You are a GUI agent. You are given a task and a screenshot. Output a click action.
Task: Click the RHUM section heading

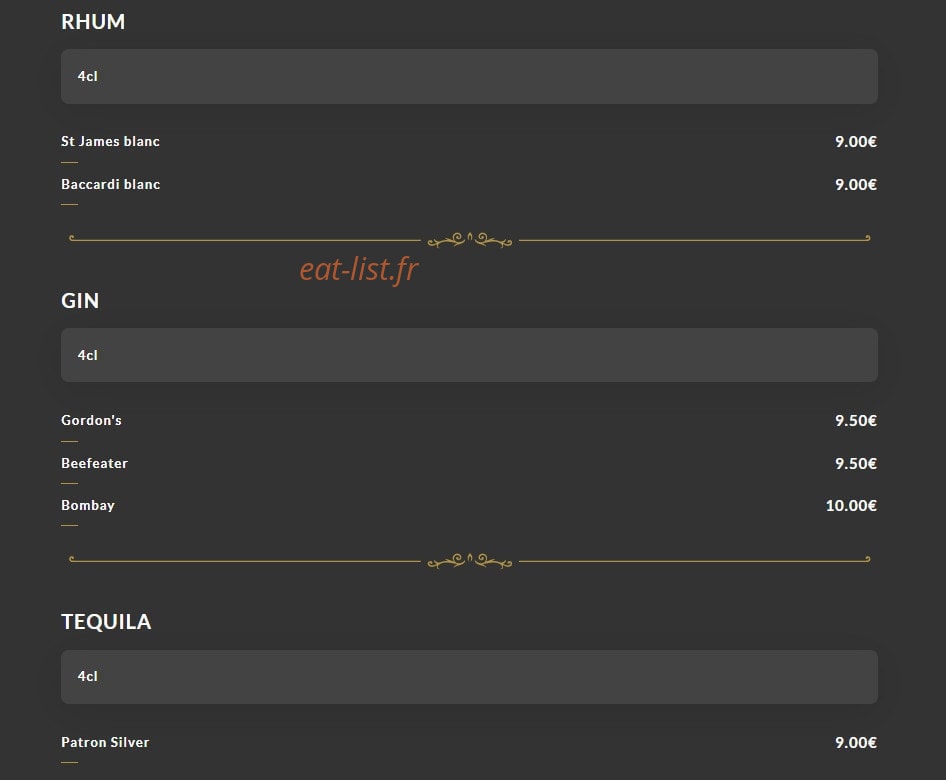[93, 22]
